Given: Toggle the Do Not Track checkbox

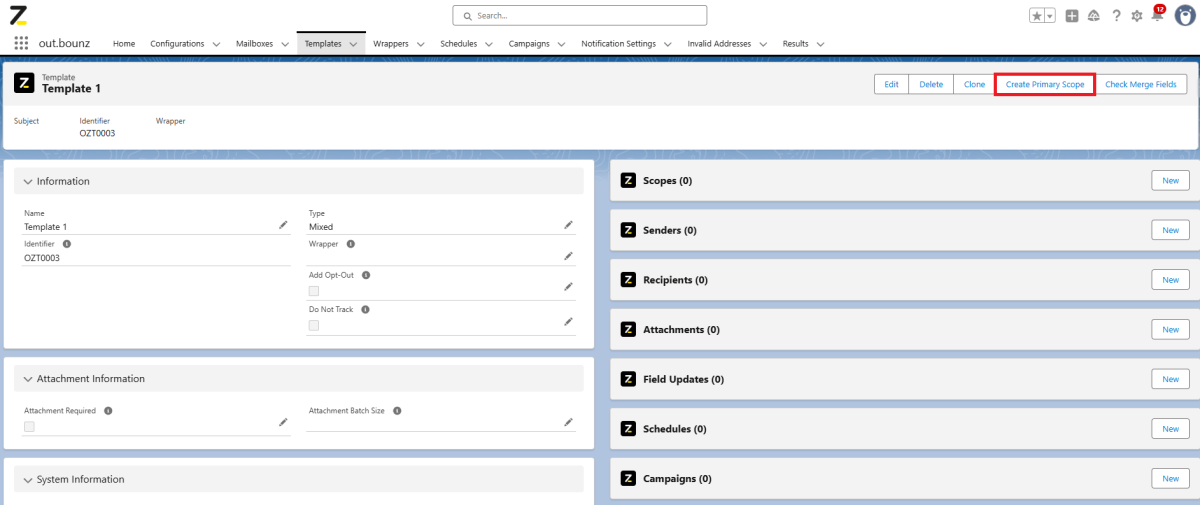Looking at the screenshot, I should point(314,325).
